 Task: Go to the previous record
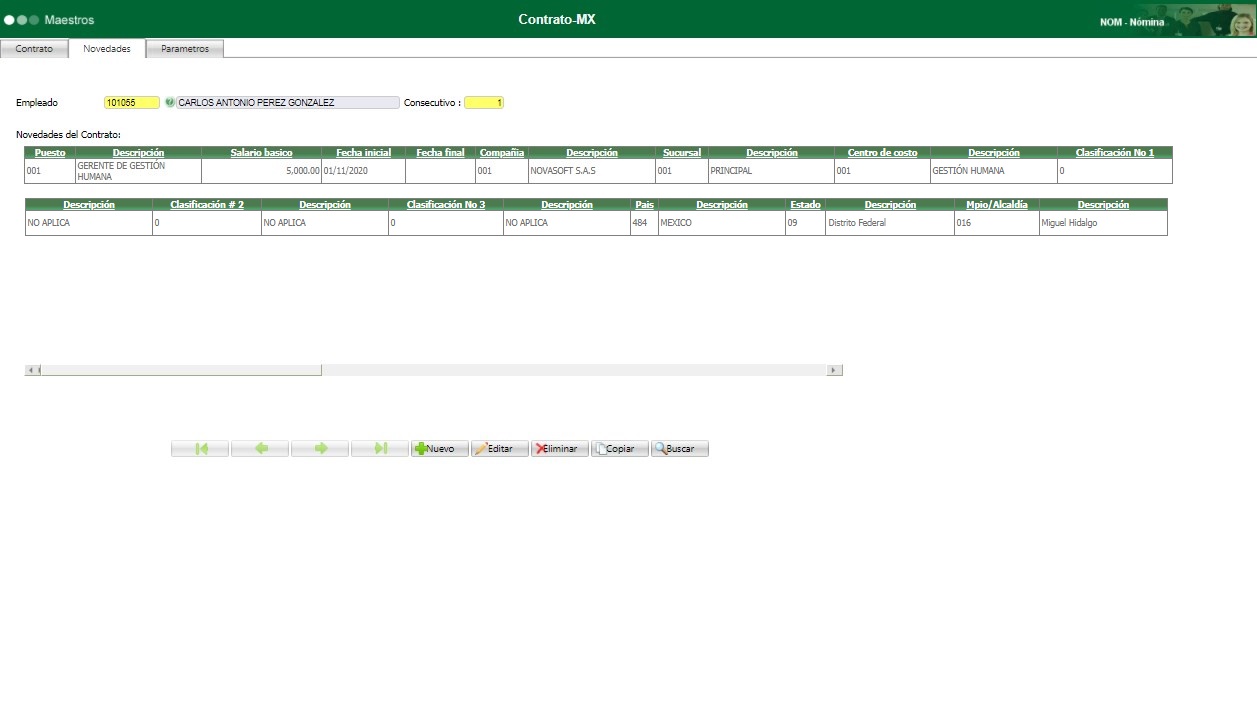tap(260, 449)
